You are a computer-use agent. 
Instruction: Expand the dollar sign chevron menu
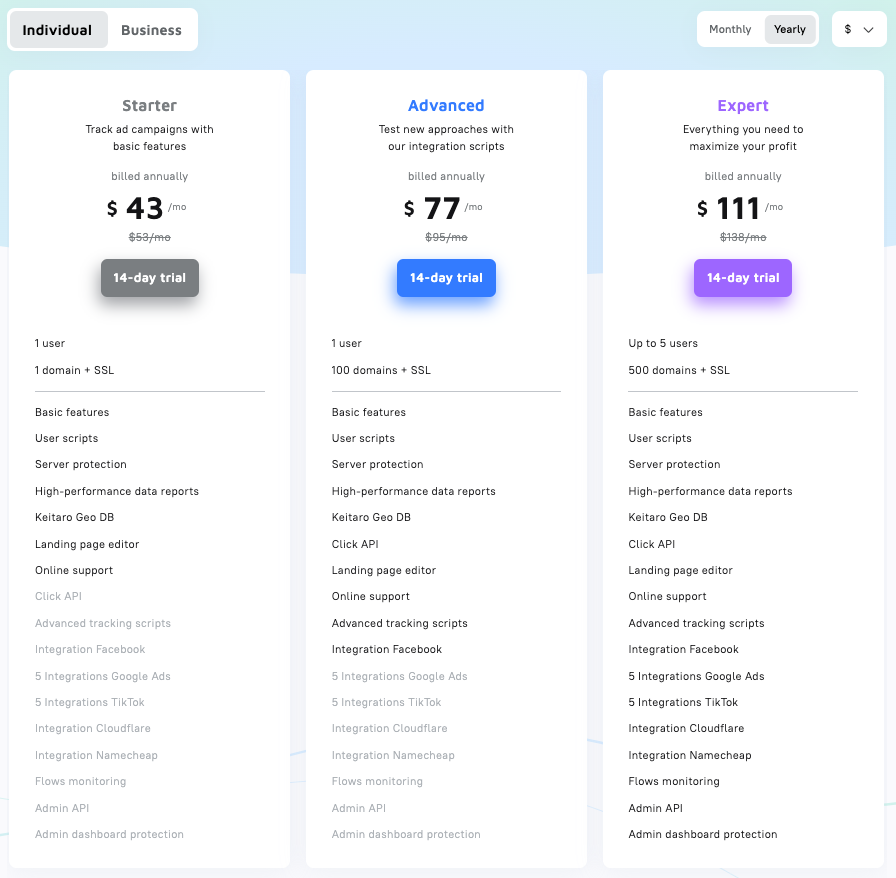[x=869, y=29]
